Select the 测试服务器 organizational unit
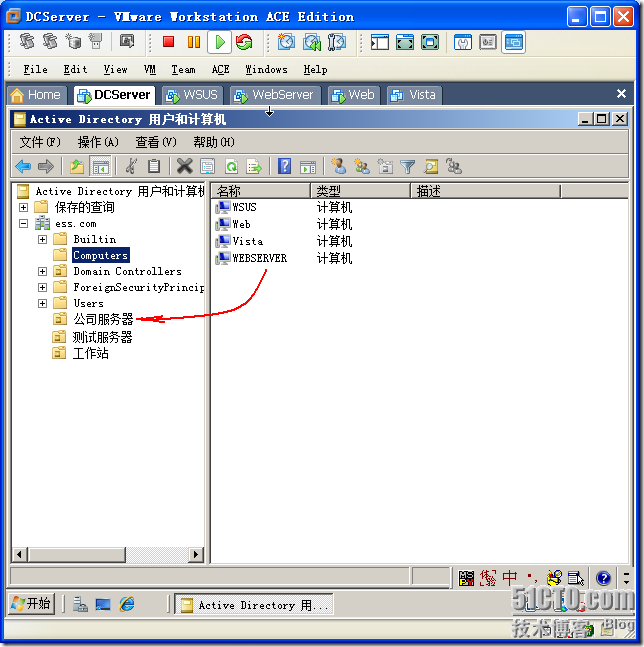 point(102,337)
